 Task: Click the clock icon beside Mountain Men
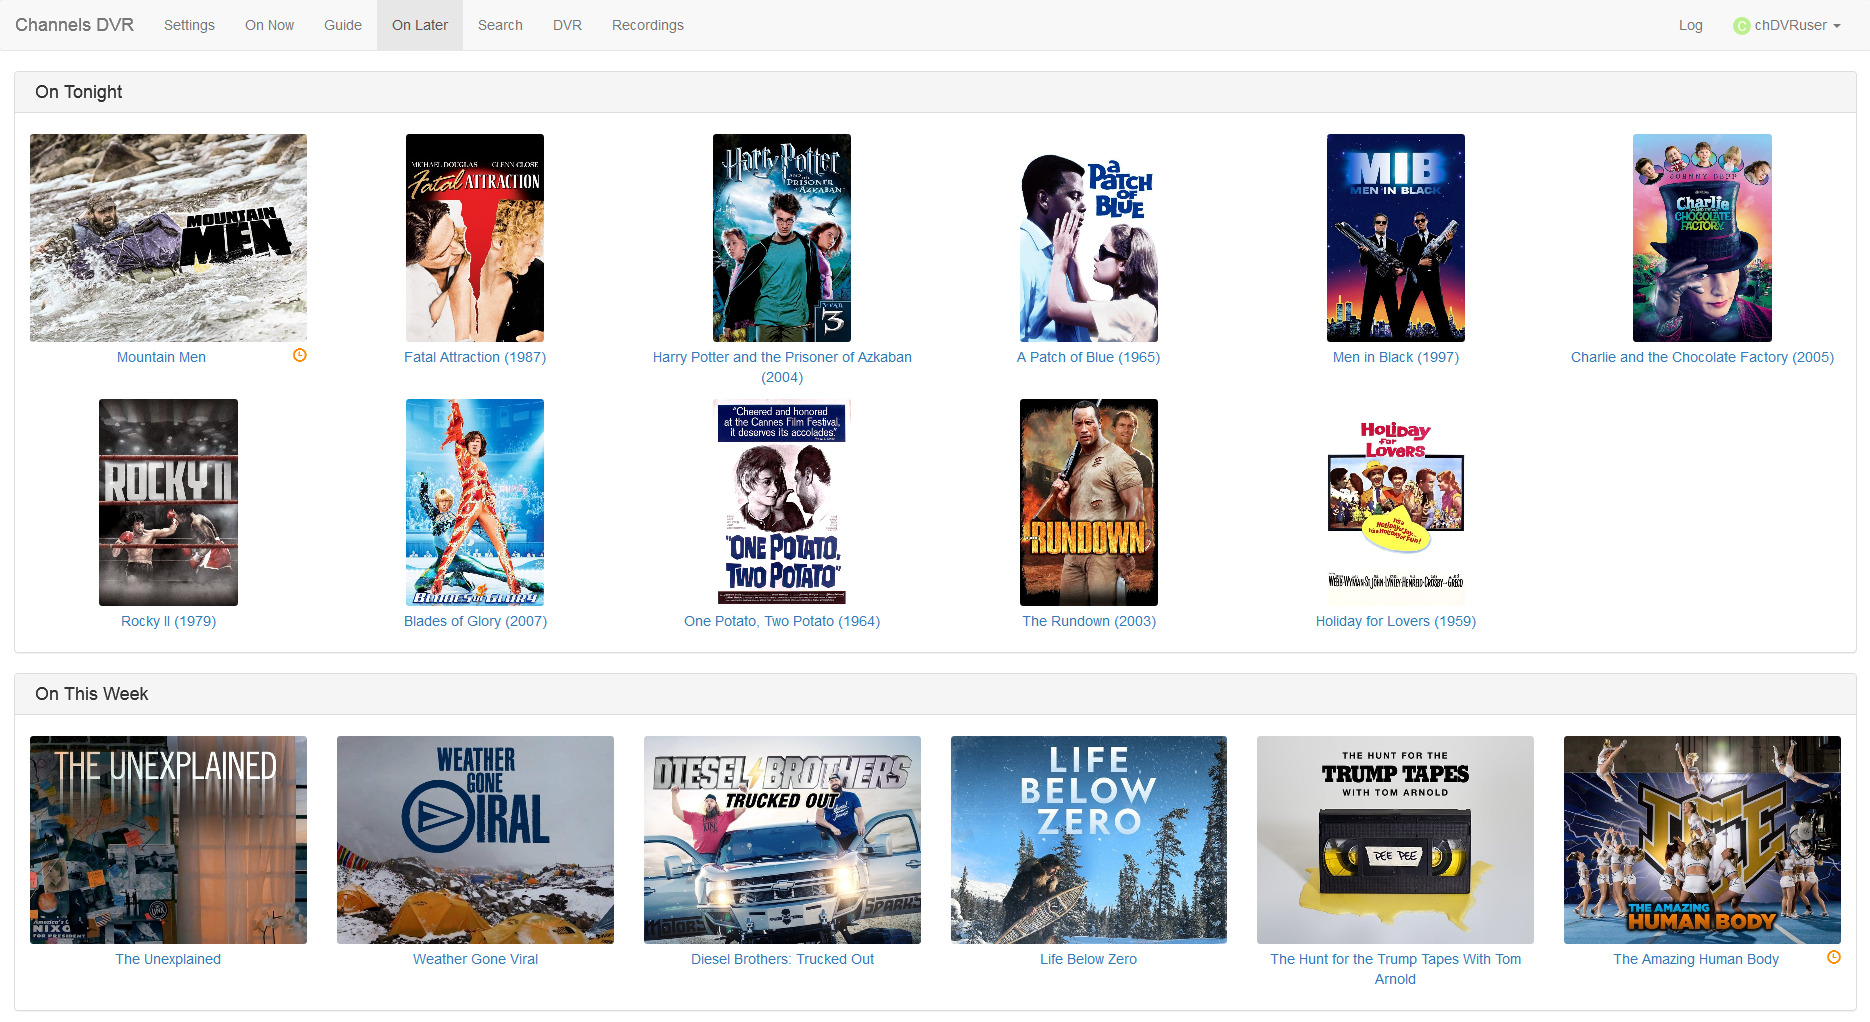[x=299, y=355]
